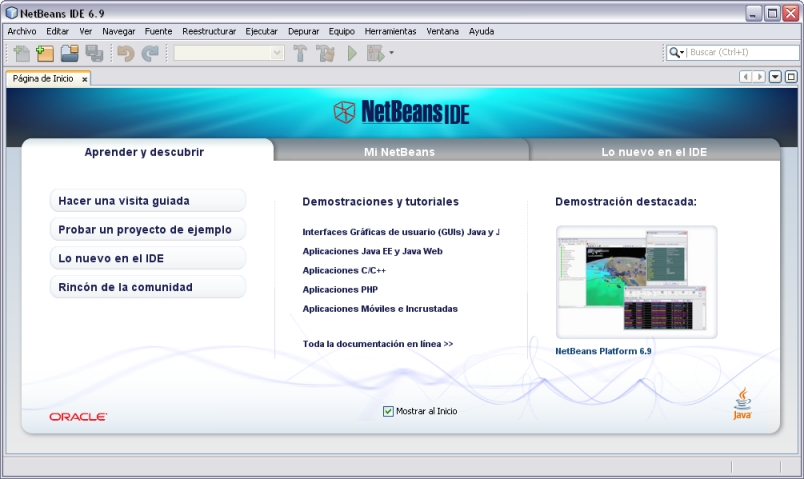This screenshot has height=479, width=804.
Task: Switch to Lo nuevo en el IDE tab
Action: click(x=654, y=152)
